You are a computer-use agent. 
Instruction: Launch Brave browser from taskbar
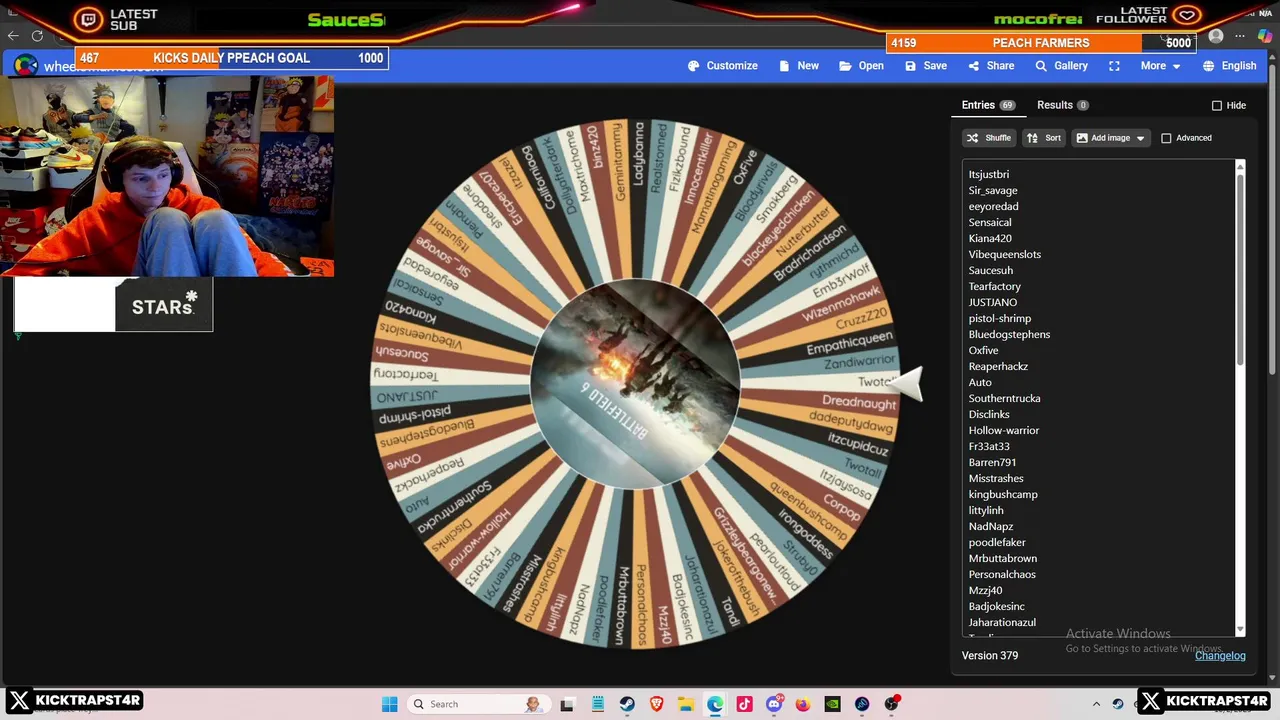(x=656, y=704)
